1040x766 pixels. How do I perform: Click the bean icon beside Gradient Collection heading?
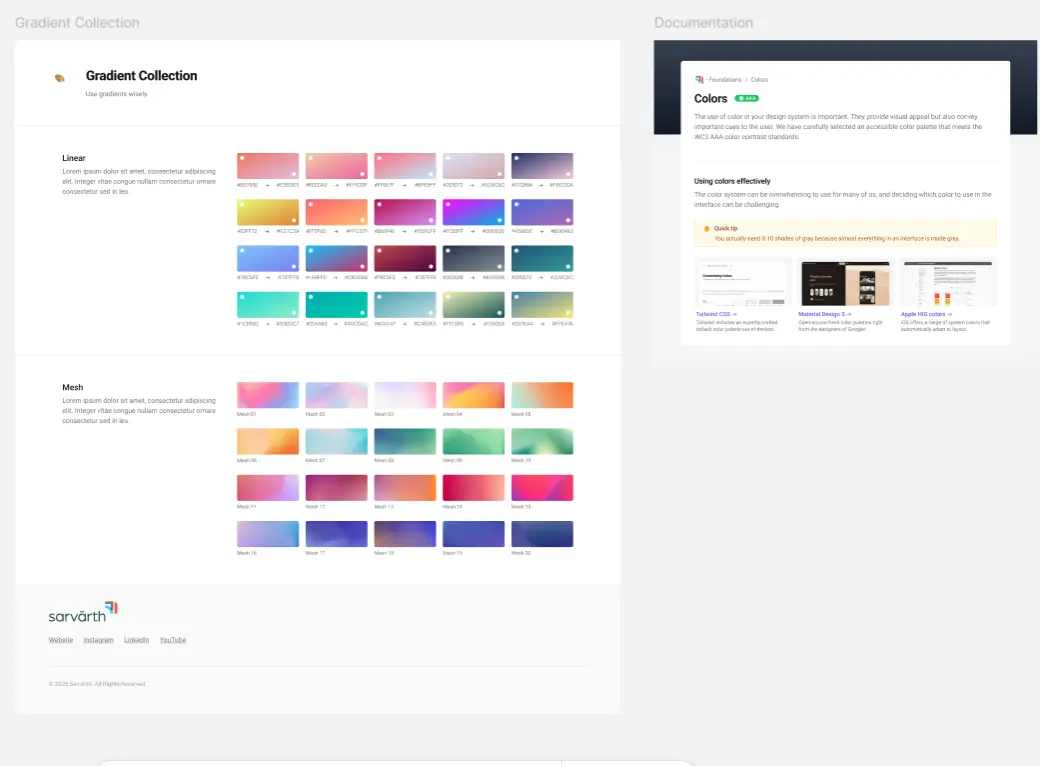(x=59, y=78)
